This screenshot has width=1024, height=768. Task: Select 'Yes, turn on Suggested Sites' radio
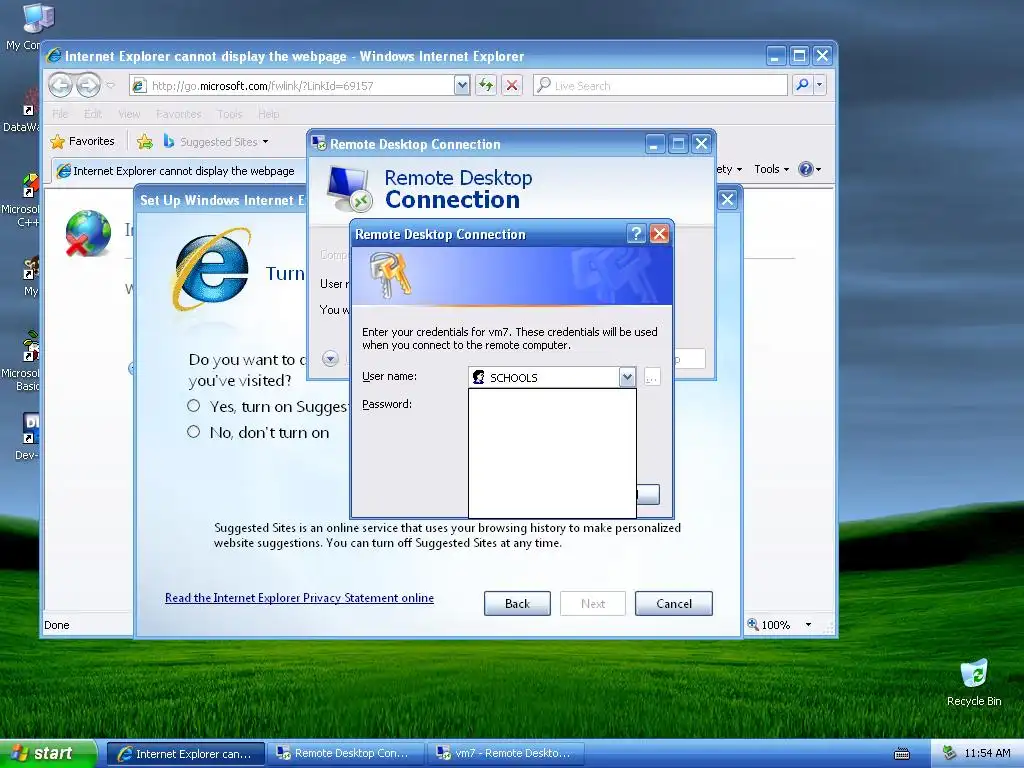point(193,406)
